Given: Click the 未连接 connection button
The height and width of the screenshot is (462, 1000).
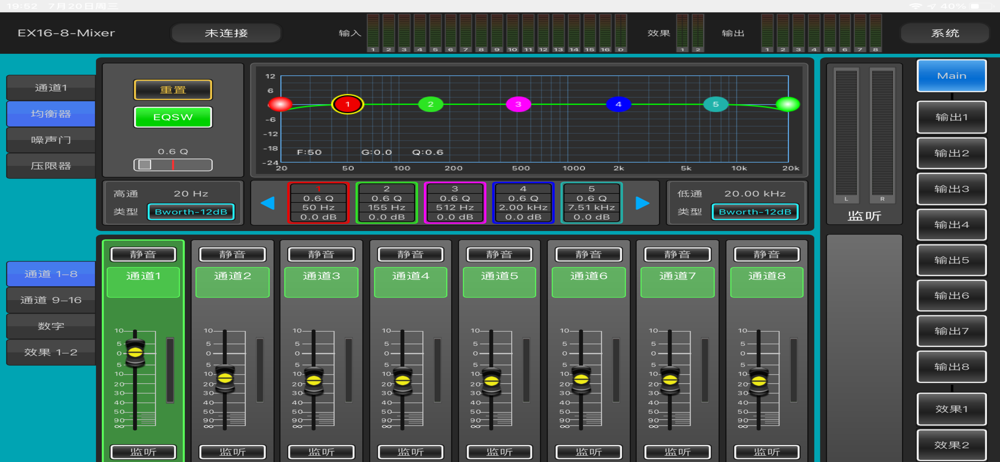Looking at the screenshot, I should [226, 33].
